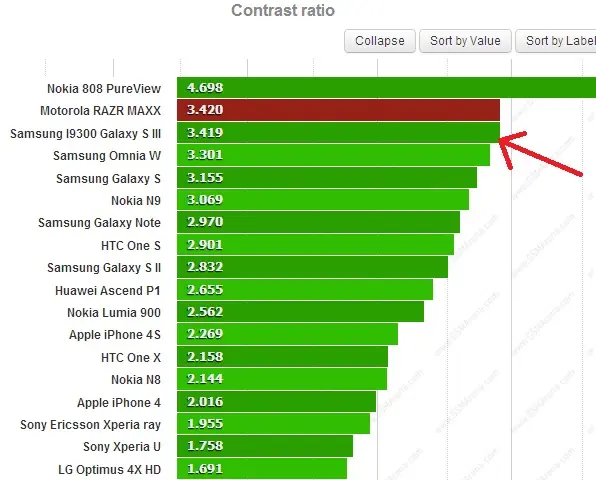
Task: Click the 3.419 Galaxy S III bar
Action: click(x=338, y=133)
